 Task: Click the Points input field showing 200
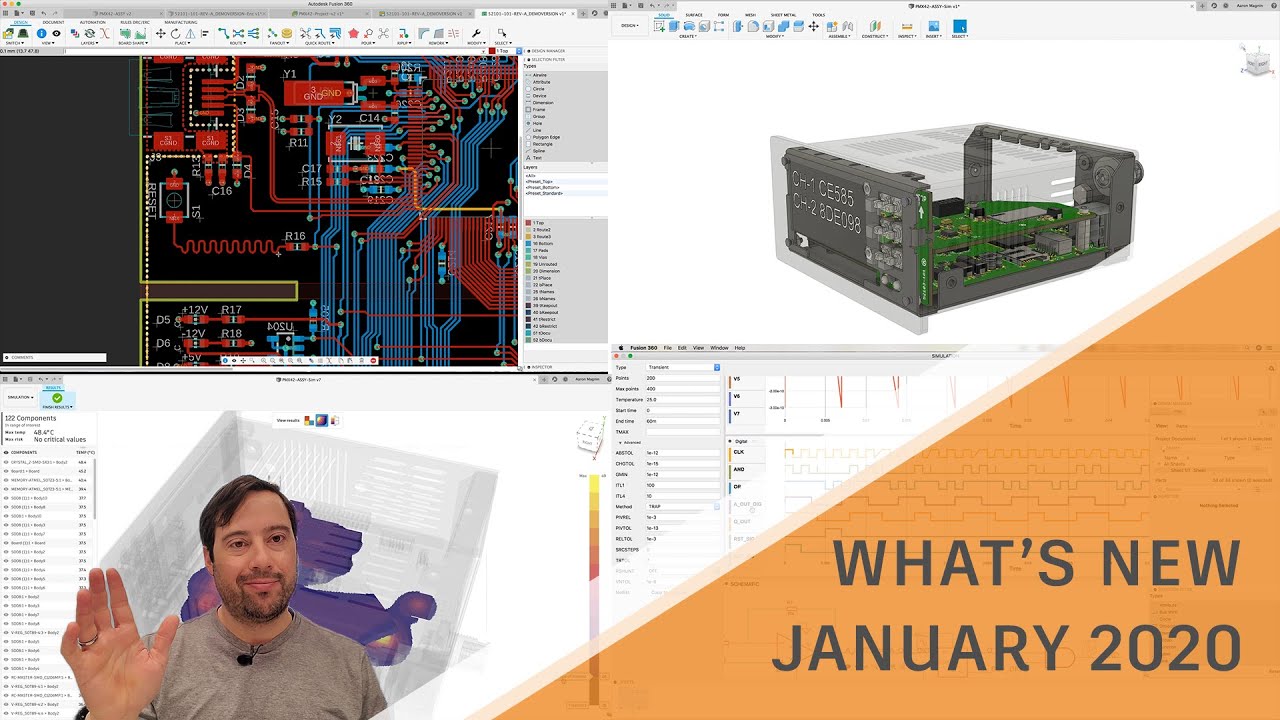682,378
